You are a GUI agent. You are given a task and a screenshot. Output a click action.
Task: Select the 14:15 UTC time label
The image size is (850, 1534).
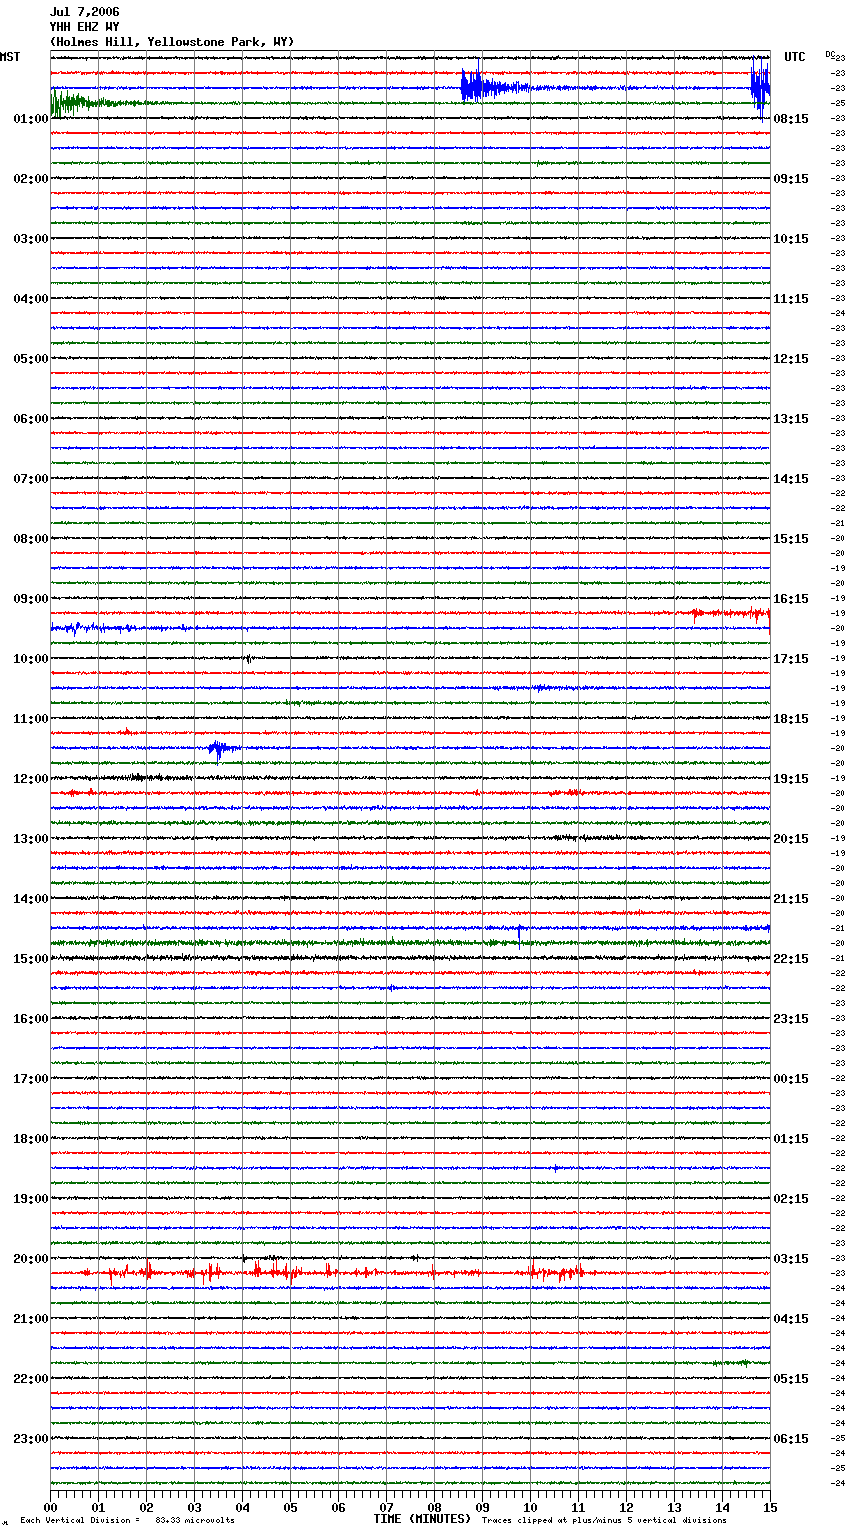[x=791, y=479]
